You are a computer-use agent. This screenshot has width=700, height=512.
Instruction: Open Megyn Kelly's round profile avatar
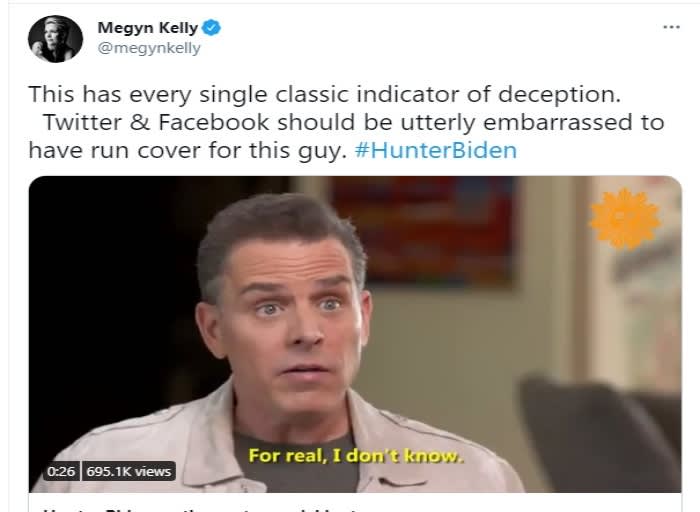[x=55, y=39]
